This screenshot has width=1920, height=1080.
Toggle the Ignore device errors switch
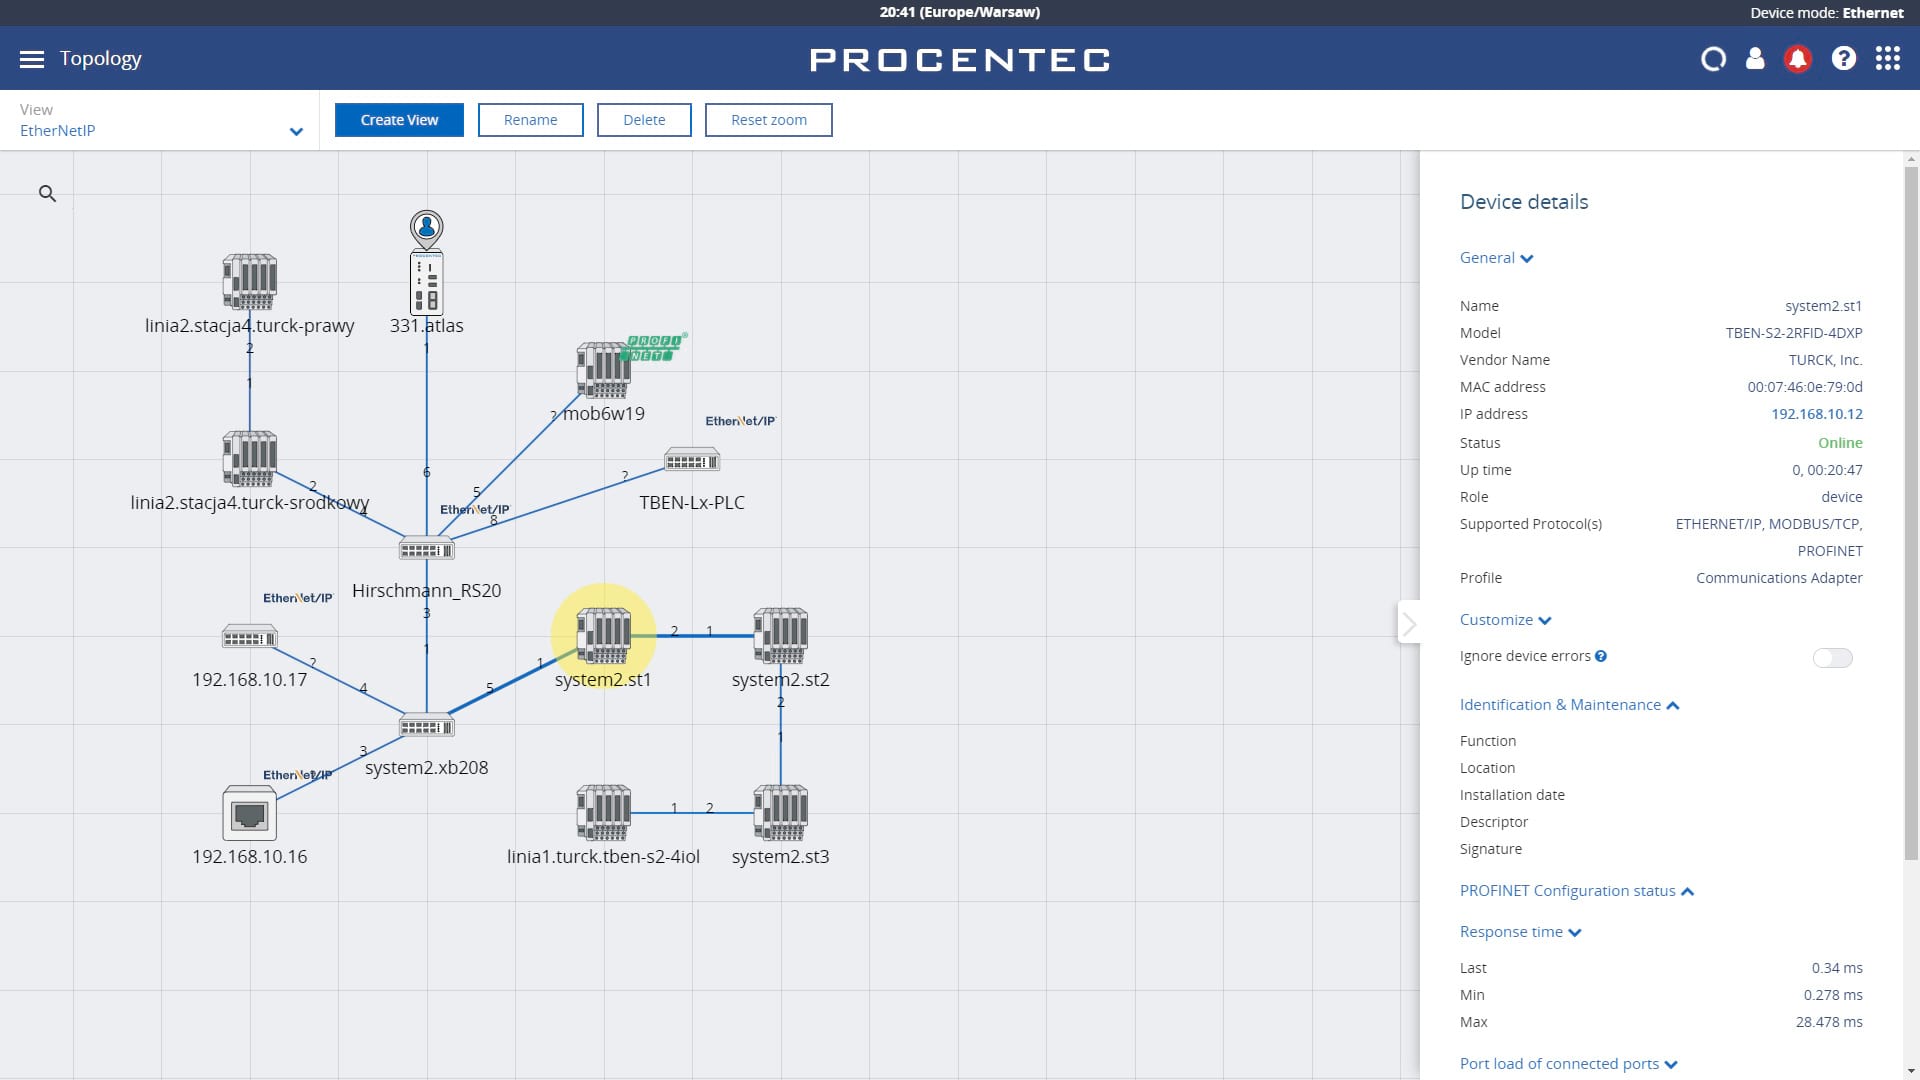[1832, 658]
